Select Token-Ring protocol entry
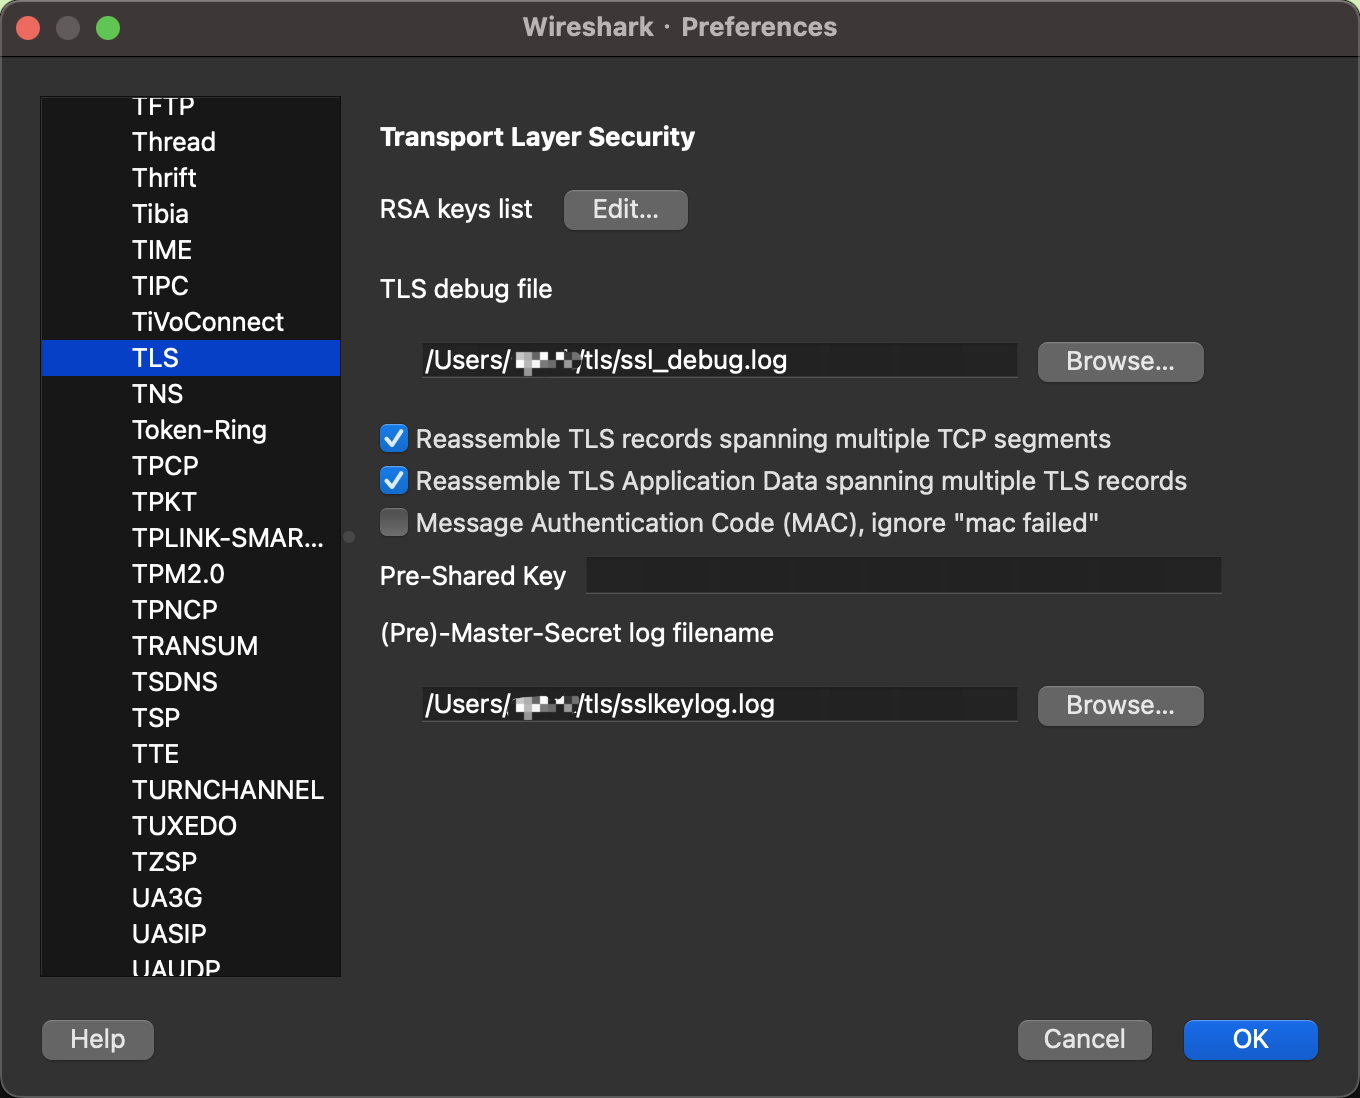Viewport: 1360px width, 1098px height. pyautogui.click(x=191, y=430)
